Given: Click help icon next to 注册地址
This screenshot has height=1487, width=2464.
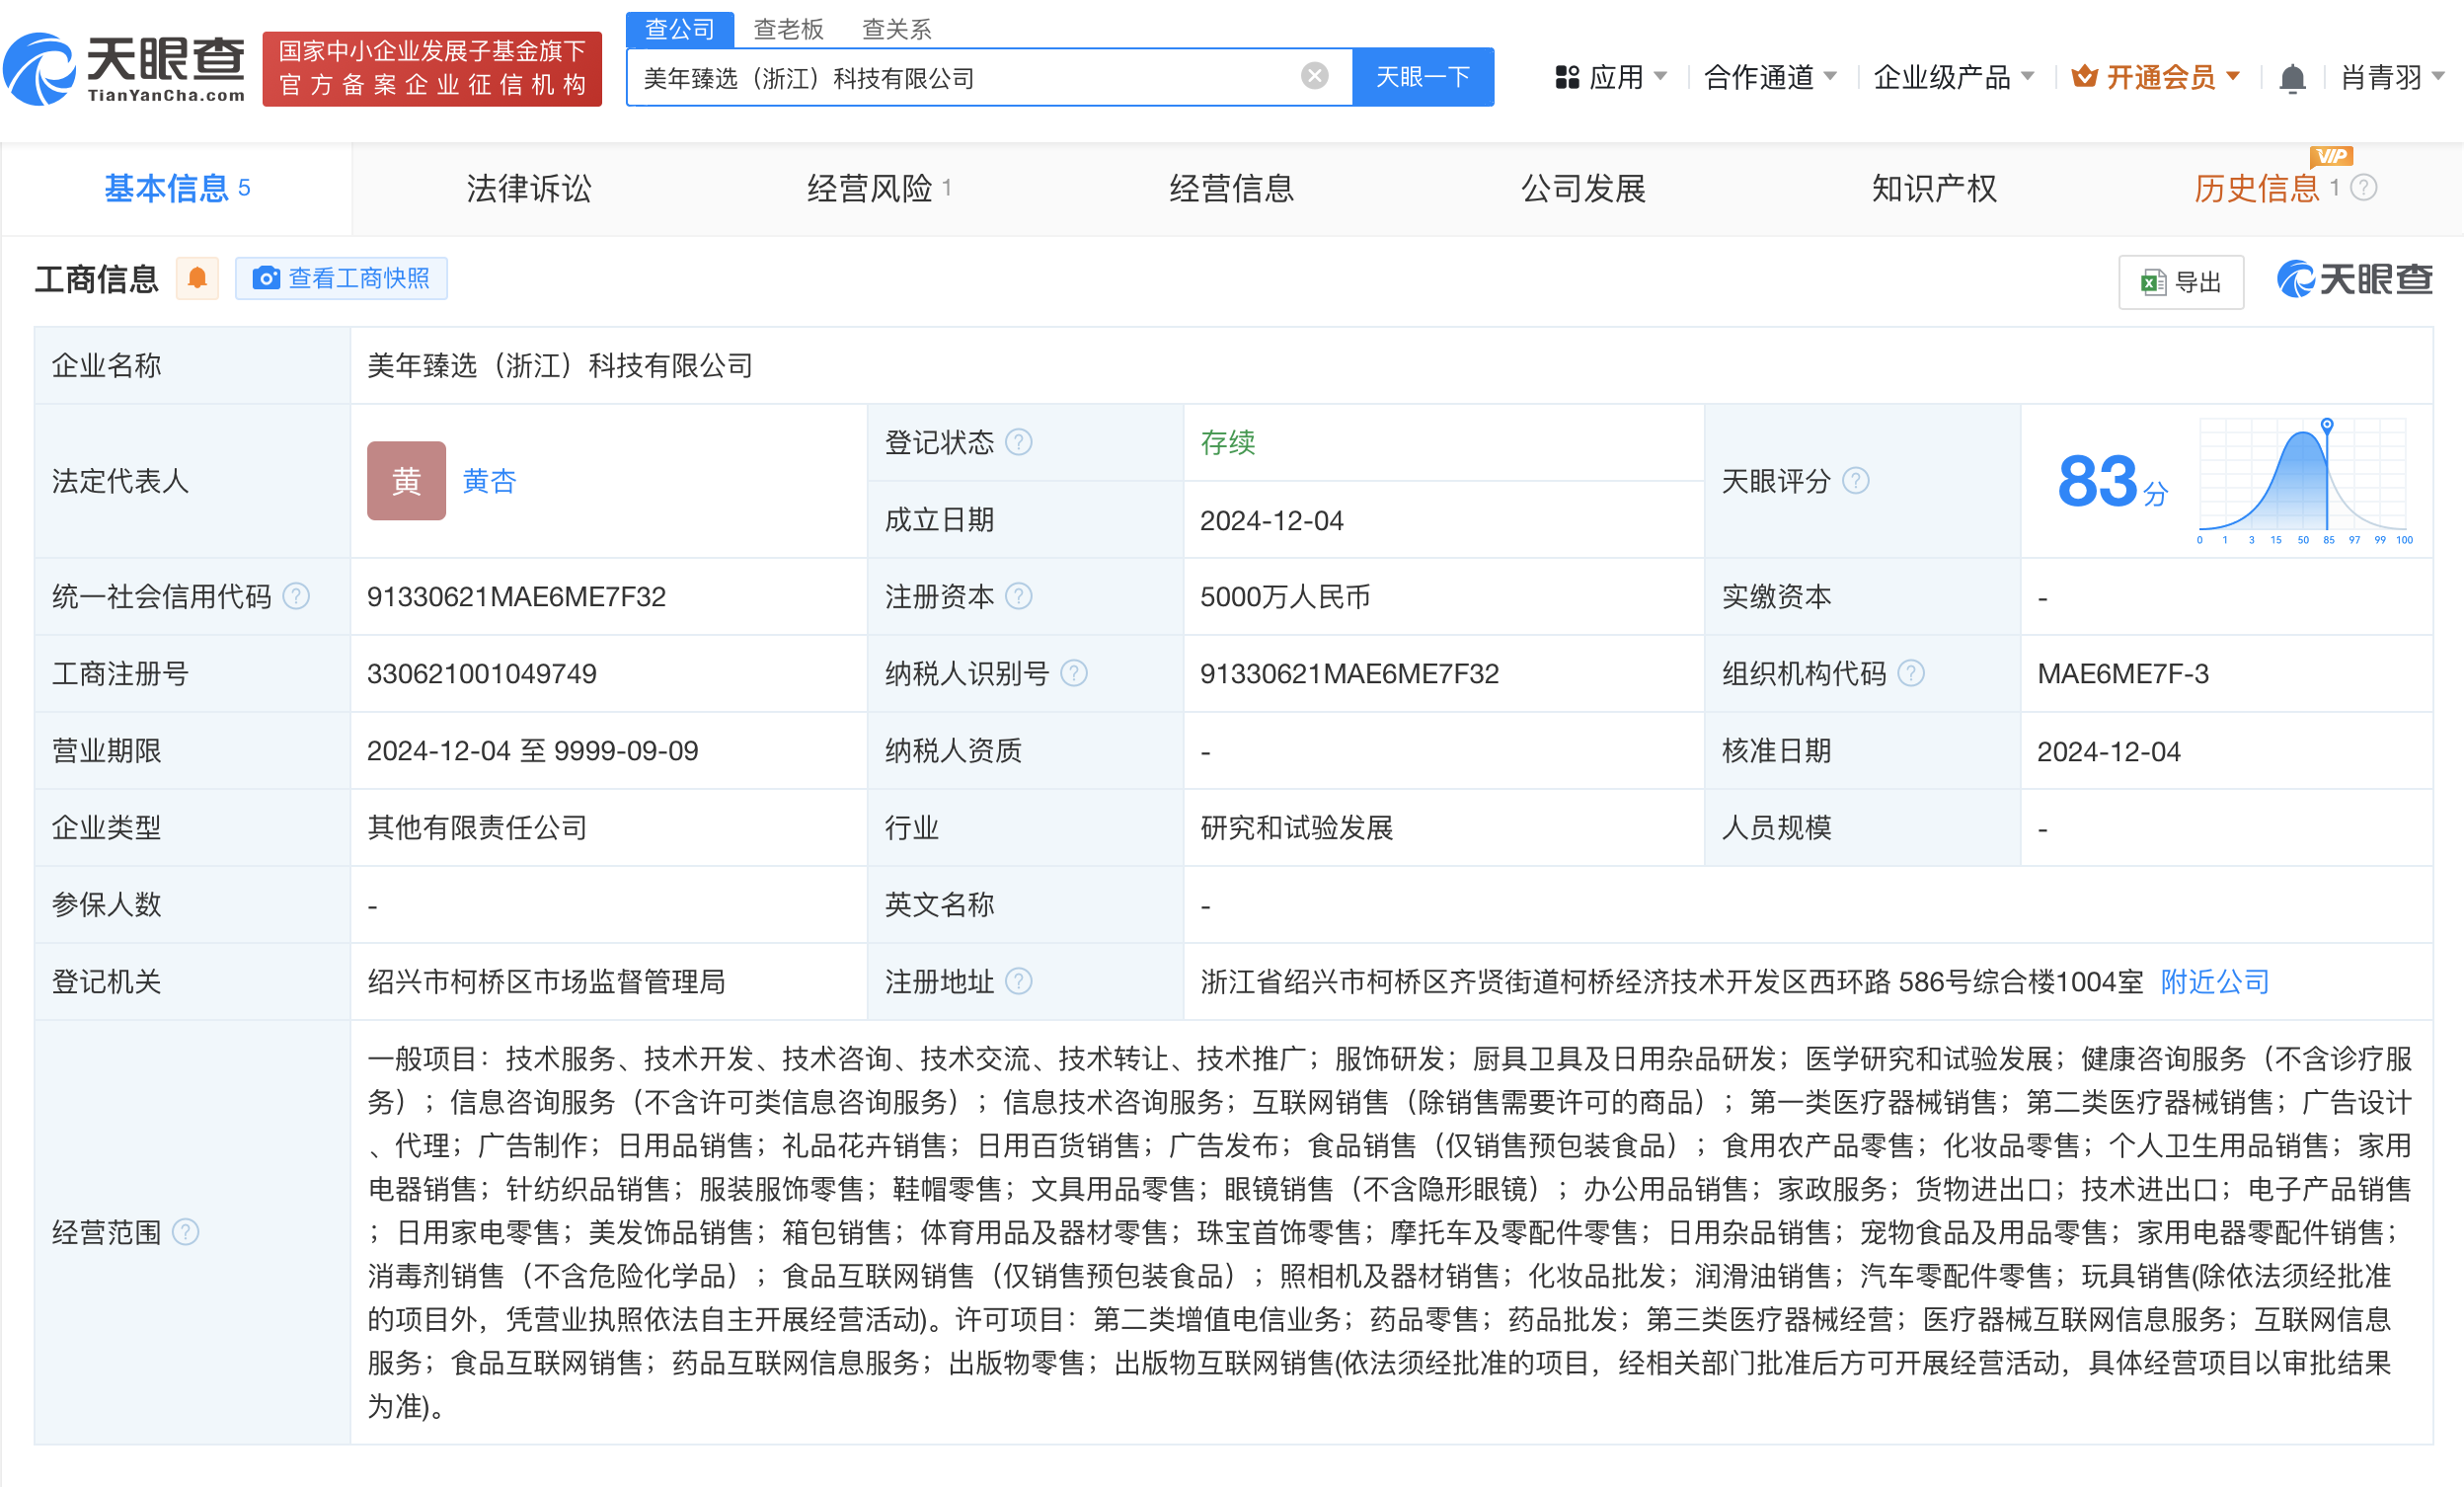Looking at the screenshot, I should [1018, 982].
